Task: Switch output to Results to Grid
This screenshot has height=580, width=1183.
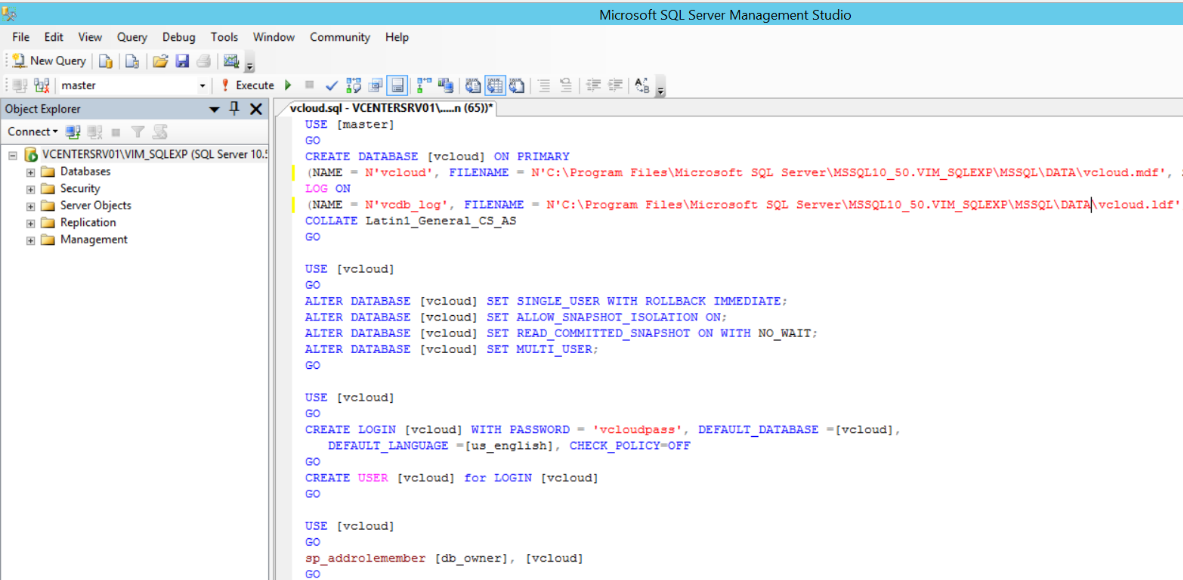Action: tap(495, 85)
